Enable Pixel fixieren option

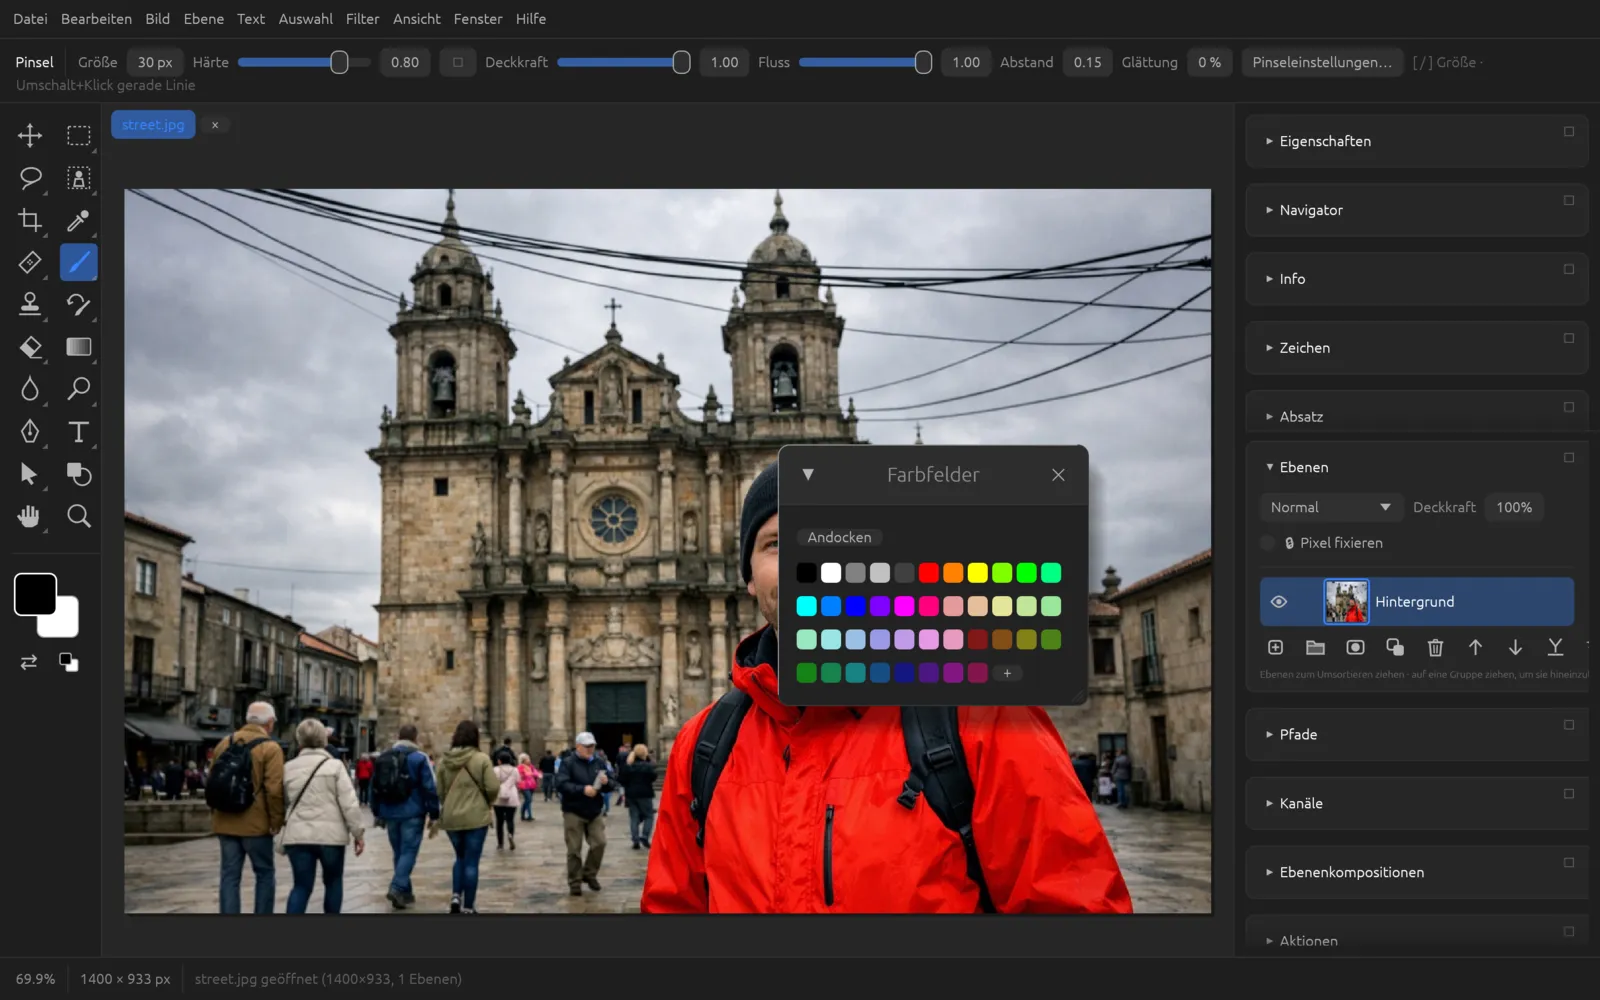[x=1268, y=543]
